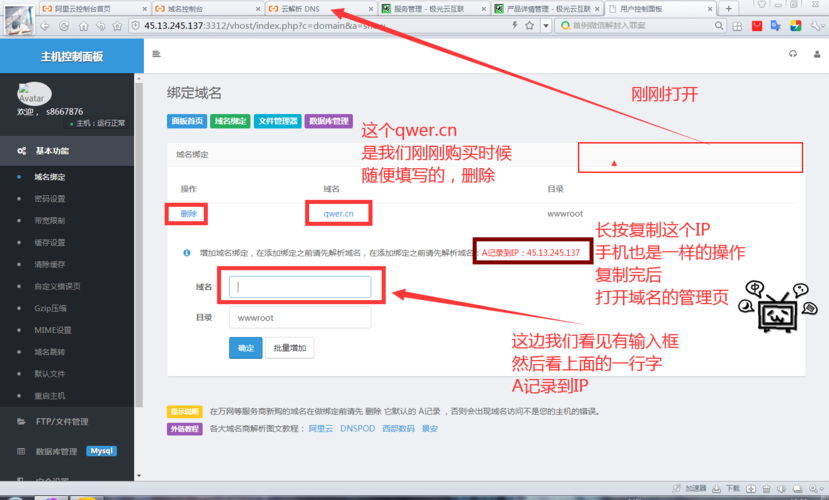Click the favorite star inside the address bar
Screen dimensions: 829x500
(529, 25)
